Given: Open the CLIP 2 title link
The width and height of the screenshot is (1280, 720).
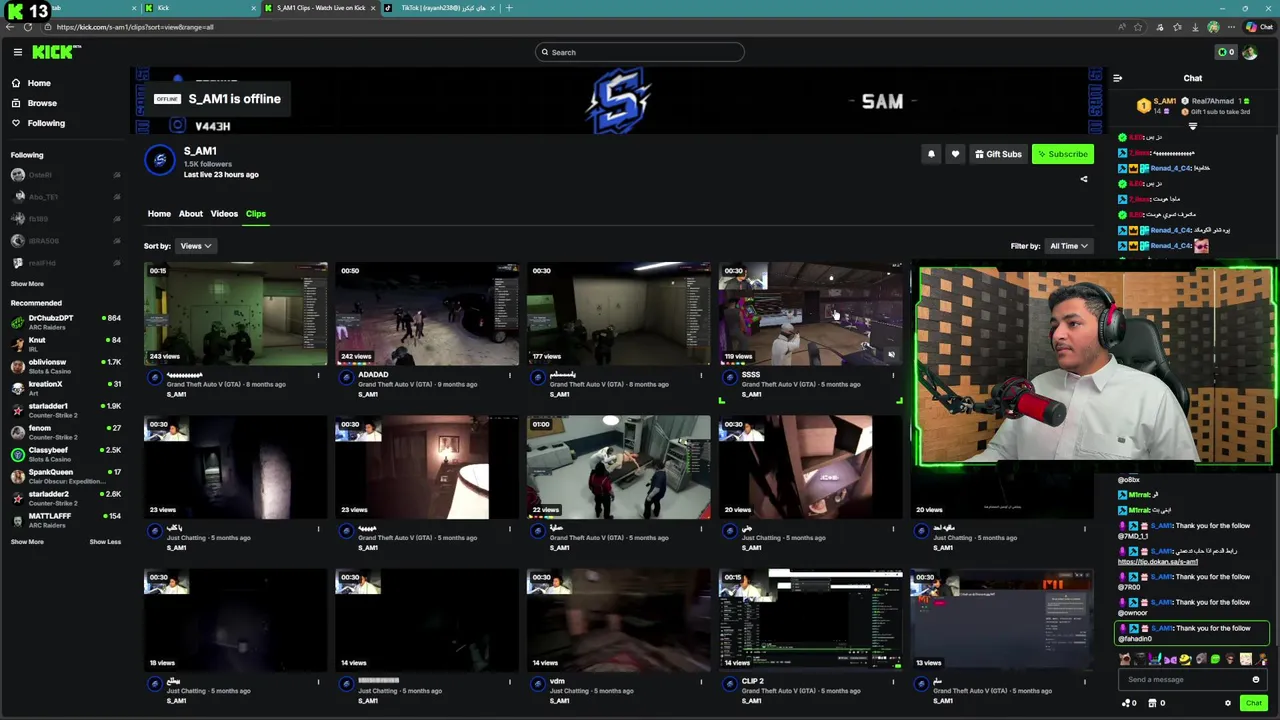Looking at the screenshot, I should (x=753, y=681).
